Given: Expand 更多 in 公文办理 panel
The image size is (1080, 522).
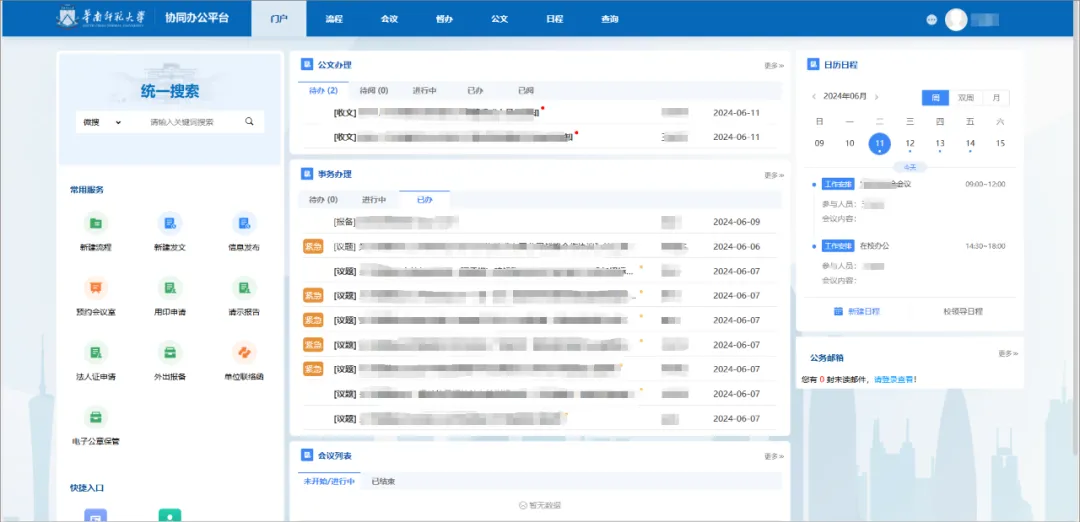Looking at the screenshot, I should click(773, 66).
